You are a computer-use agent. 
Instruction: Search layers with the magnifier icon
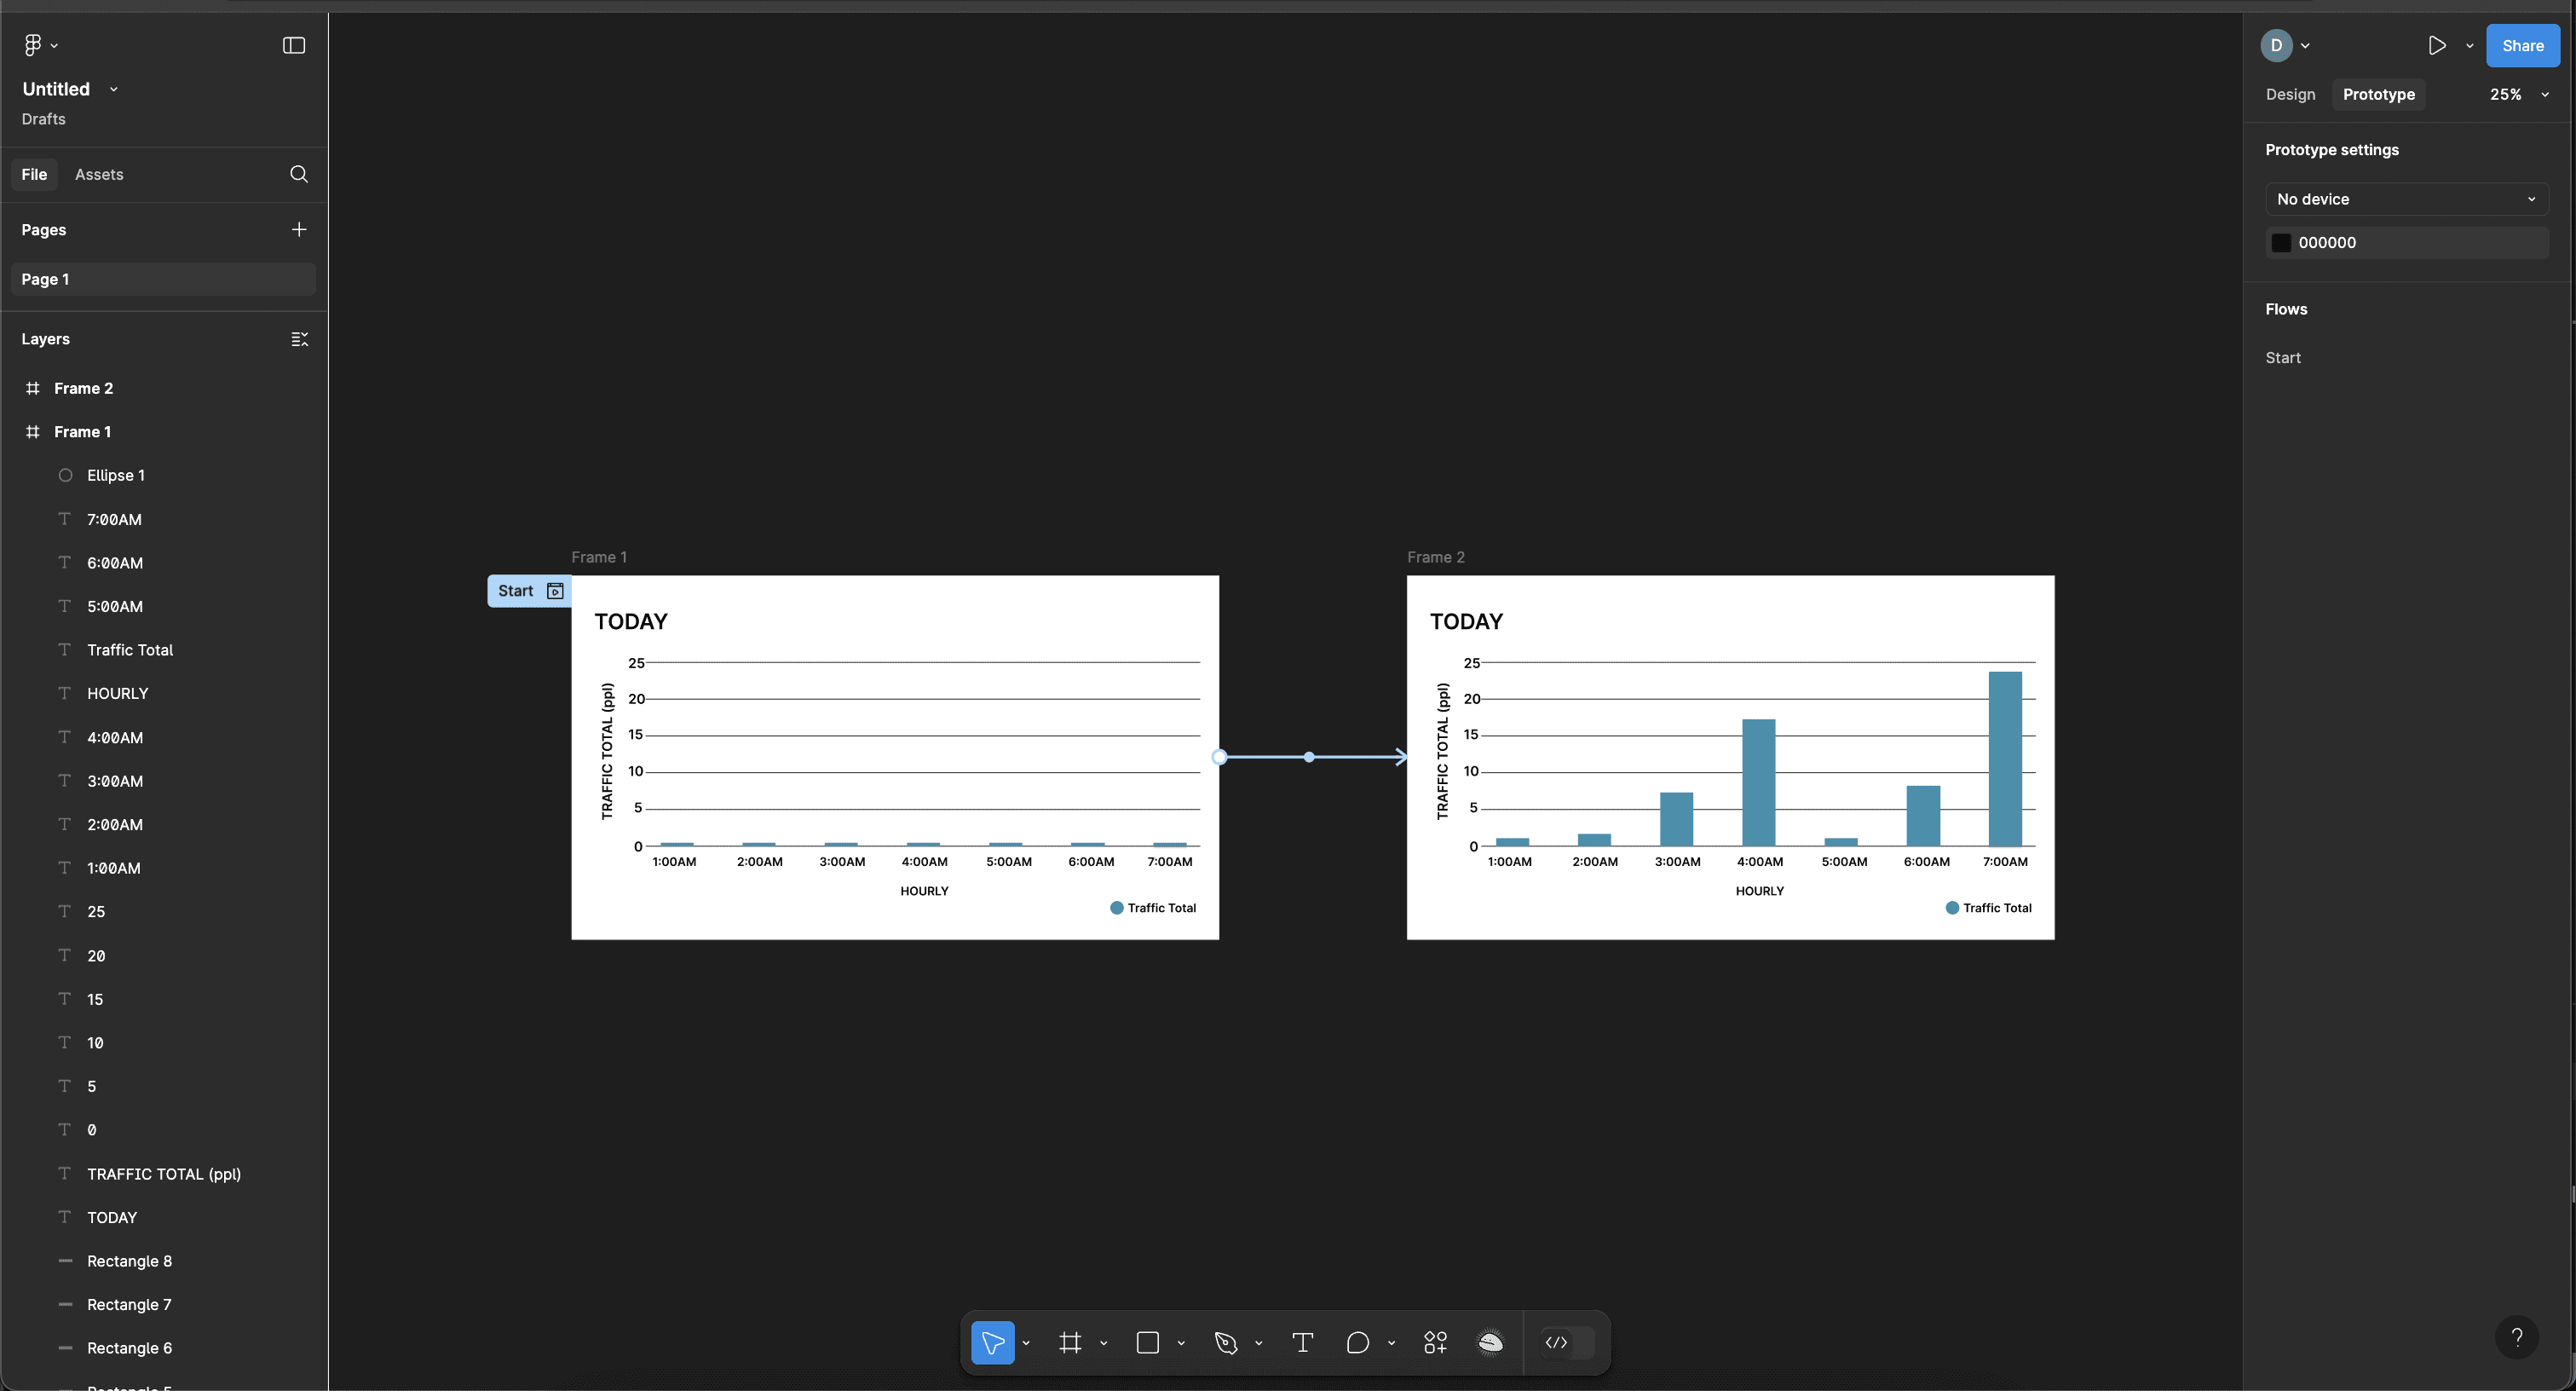pyautogui.click(x=299, y=174)
